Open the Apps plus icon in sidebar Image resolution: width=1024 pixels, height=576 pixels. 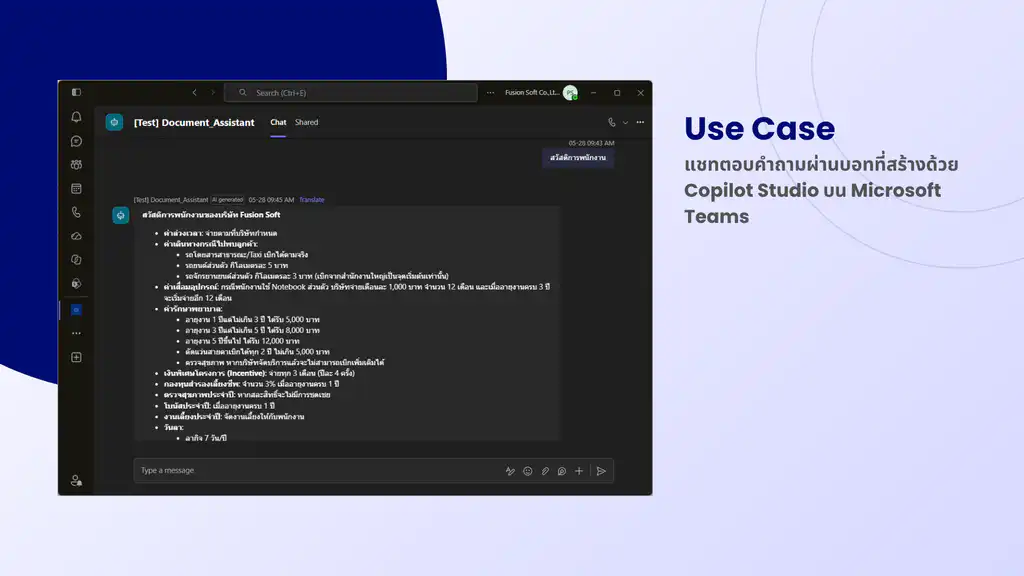(x=76, y=357)
